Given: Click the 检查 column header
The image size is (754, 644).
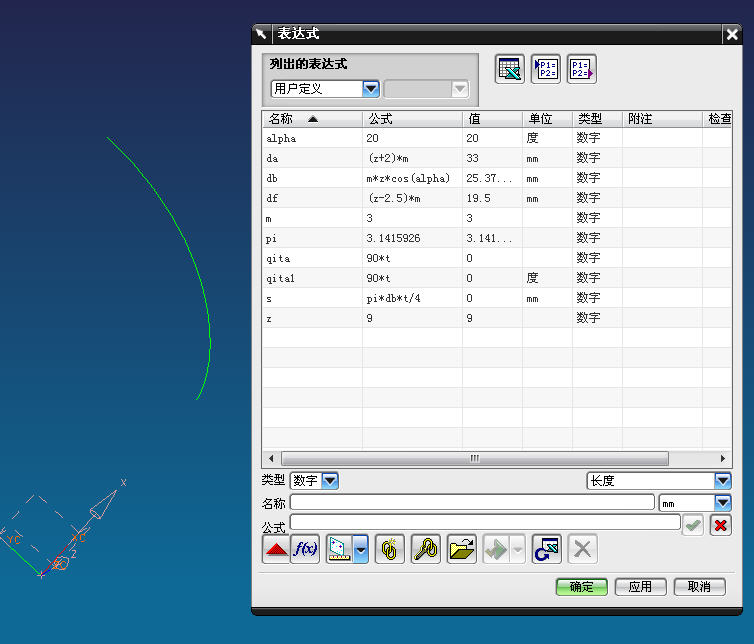Looking at the screenshot, I should pos(719,119).
